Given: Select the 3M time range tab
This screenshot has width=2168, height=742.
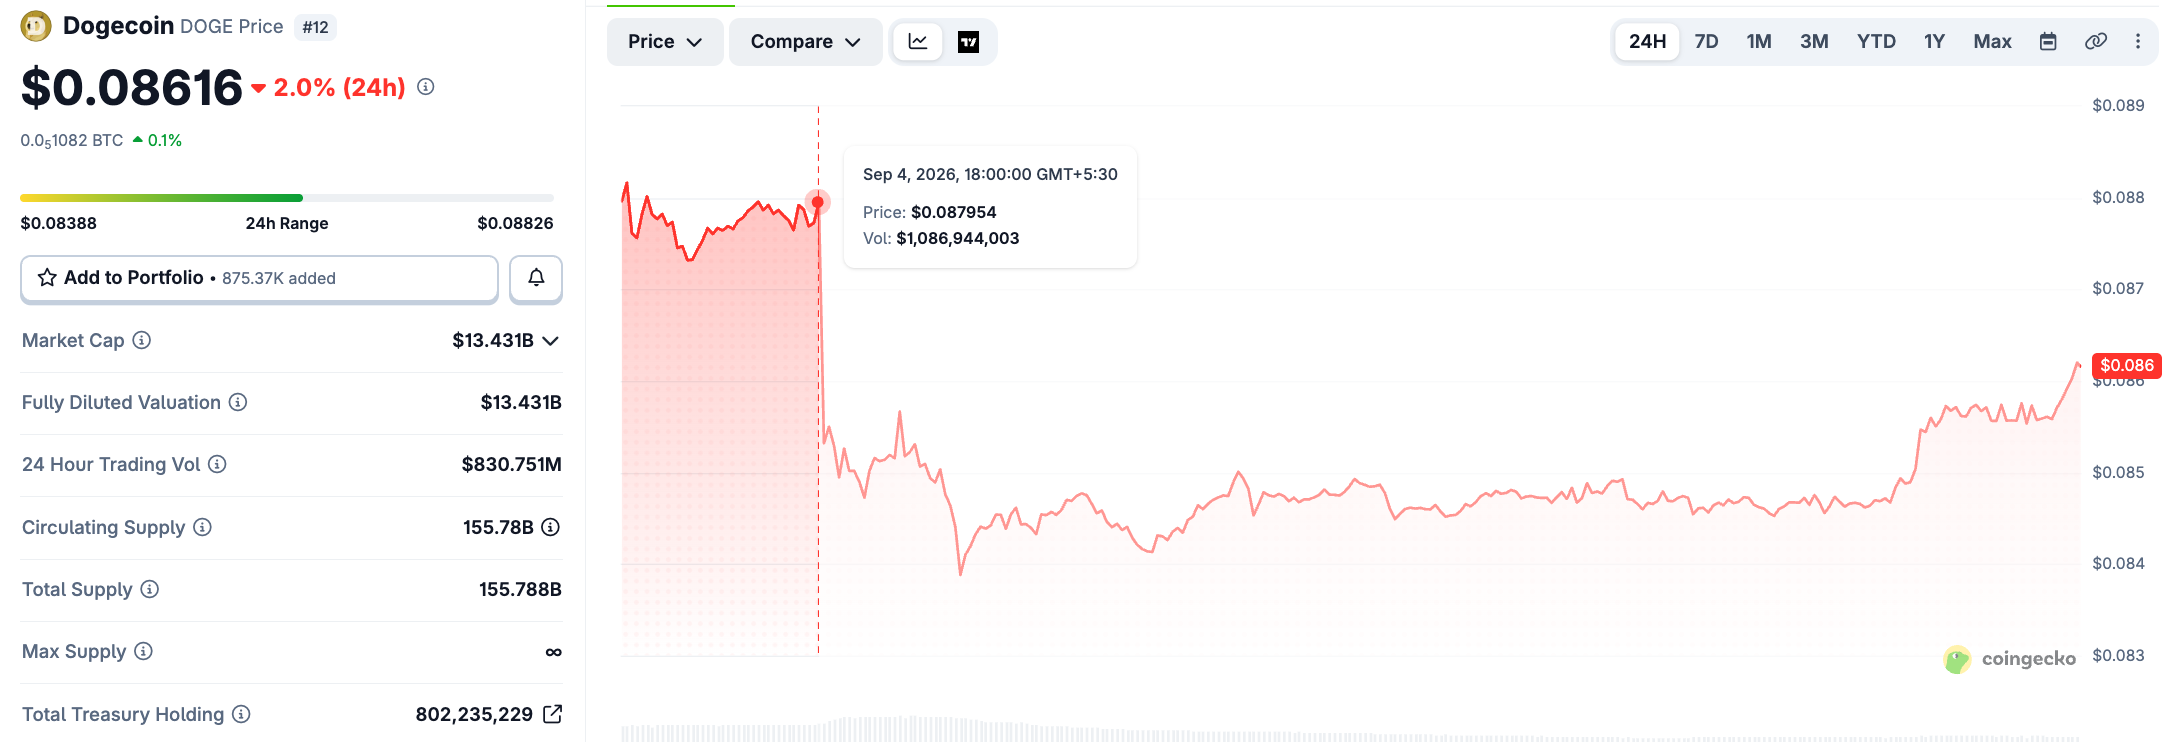Looking at the screenshot, I should 1814,41.
